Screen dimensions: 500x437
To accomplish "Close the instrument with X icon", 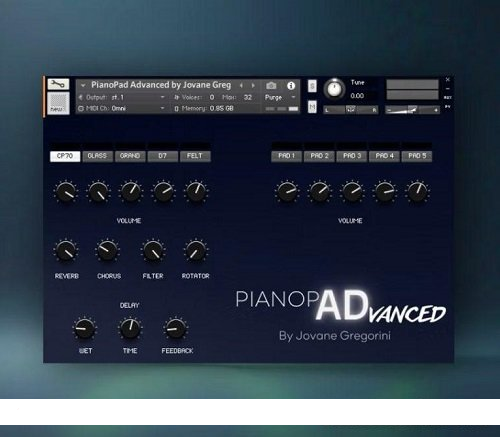I will [448, 80].
